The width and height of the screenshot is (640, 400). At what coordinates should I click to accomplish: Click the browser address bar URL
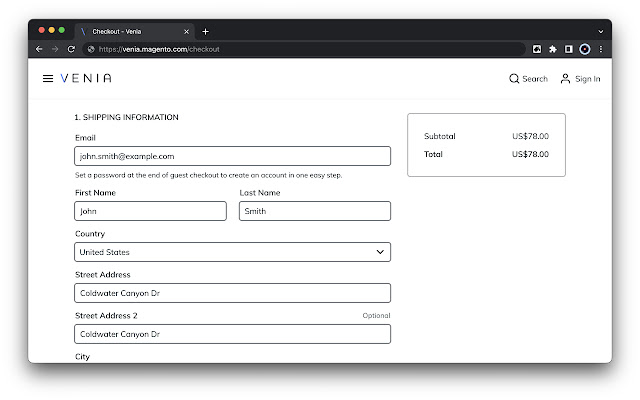click(x=160, y=48)
